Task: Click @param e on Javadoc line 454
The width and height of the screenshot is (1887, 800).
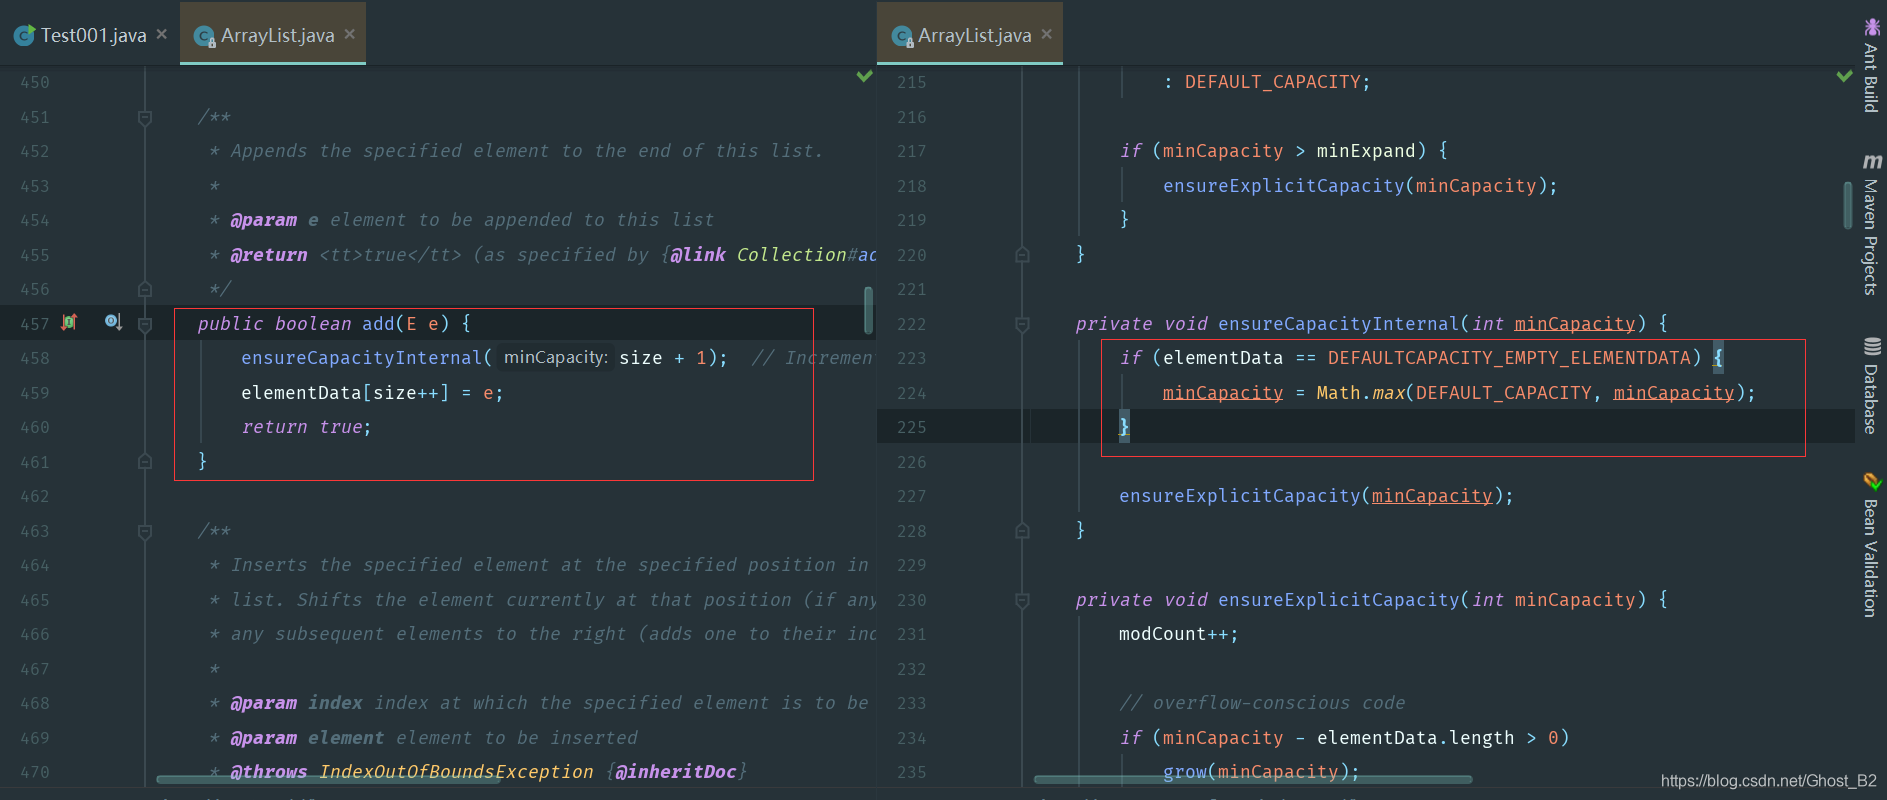Action: click(x=274, y=220)
